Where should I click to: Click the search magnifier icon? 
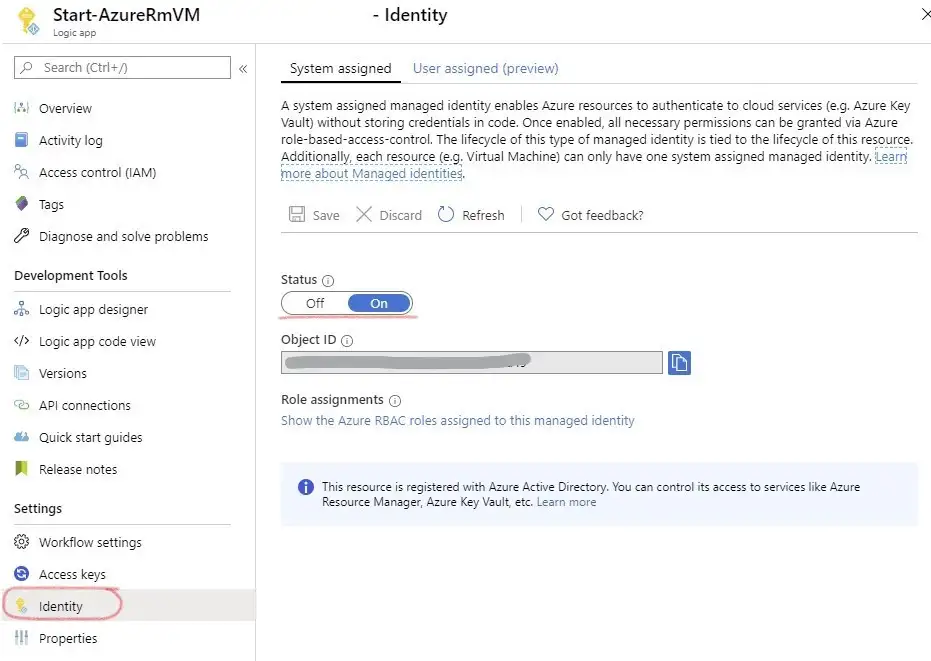coord(27,68)
